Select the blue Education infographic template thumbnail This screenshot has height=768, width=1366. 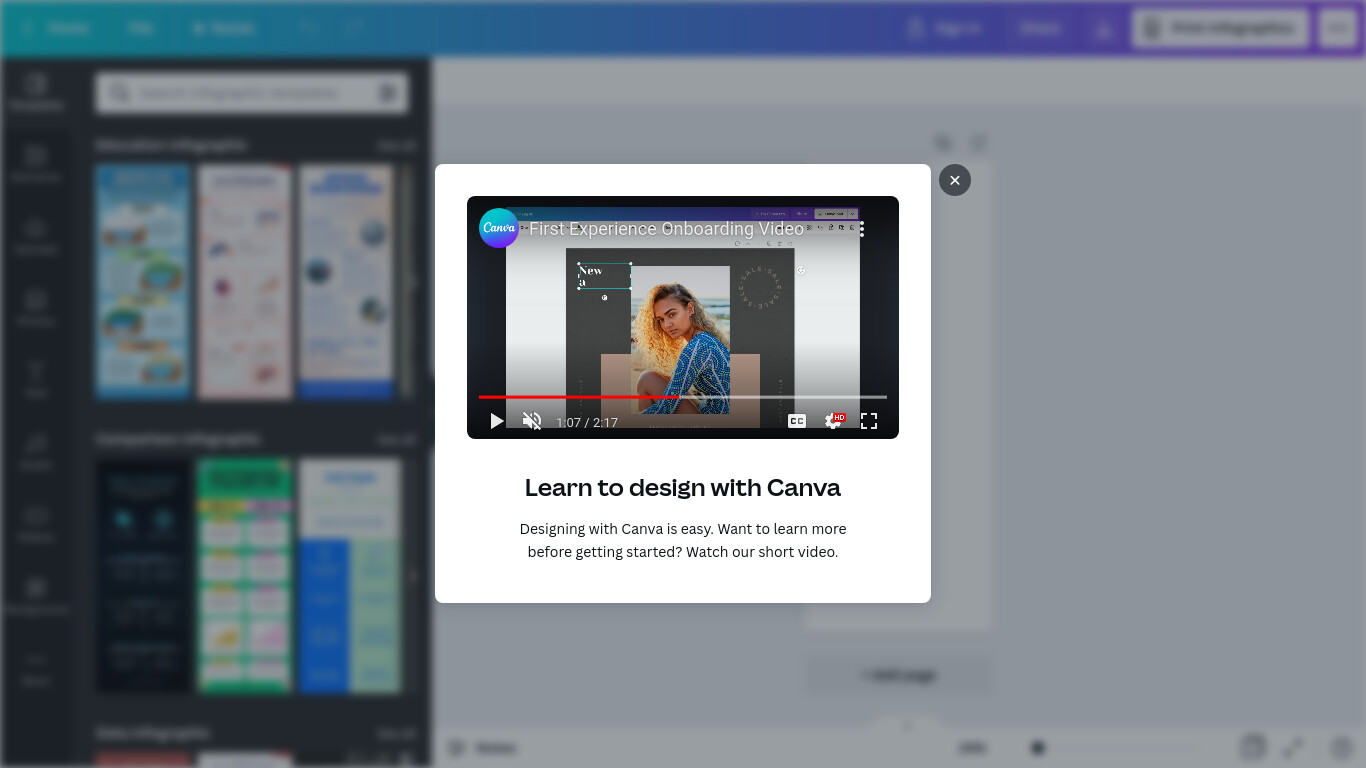click(143, 282)
